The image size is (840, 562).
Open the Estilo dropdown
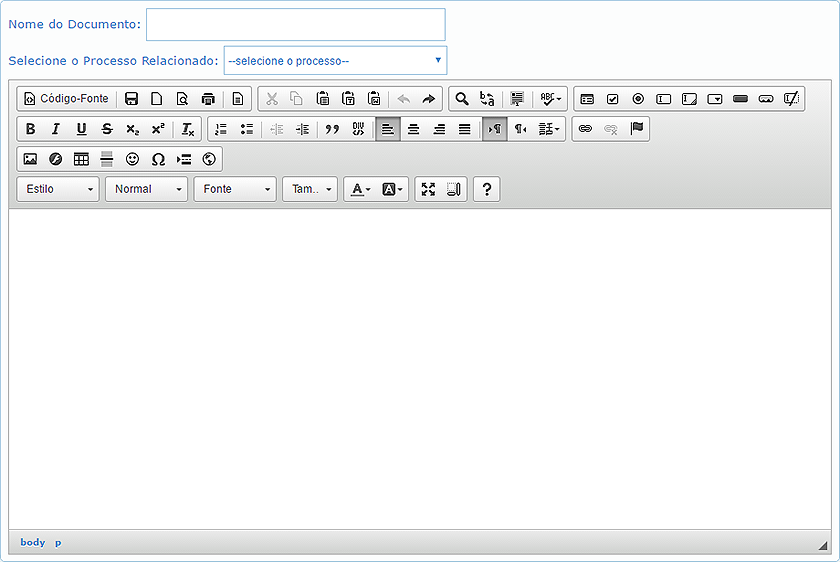(58, 189)
